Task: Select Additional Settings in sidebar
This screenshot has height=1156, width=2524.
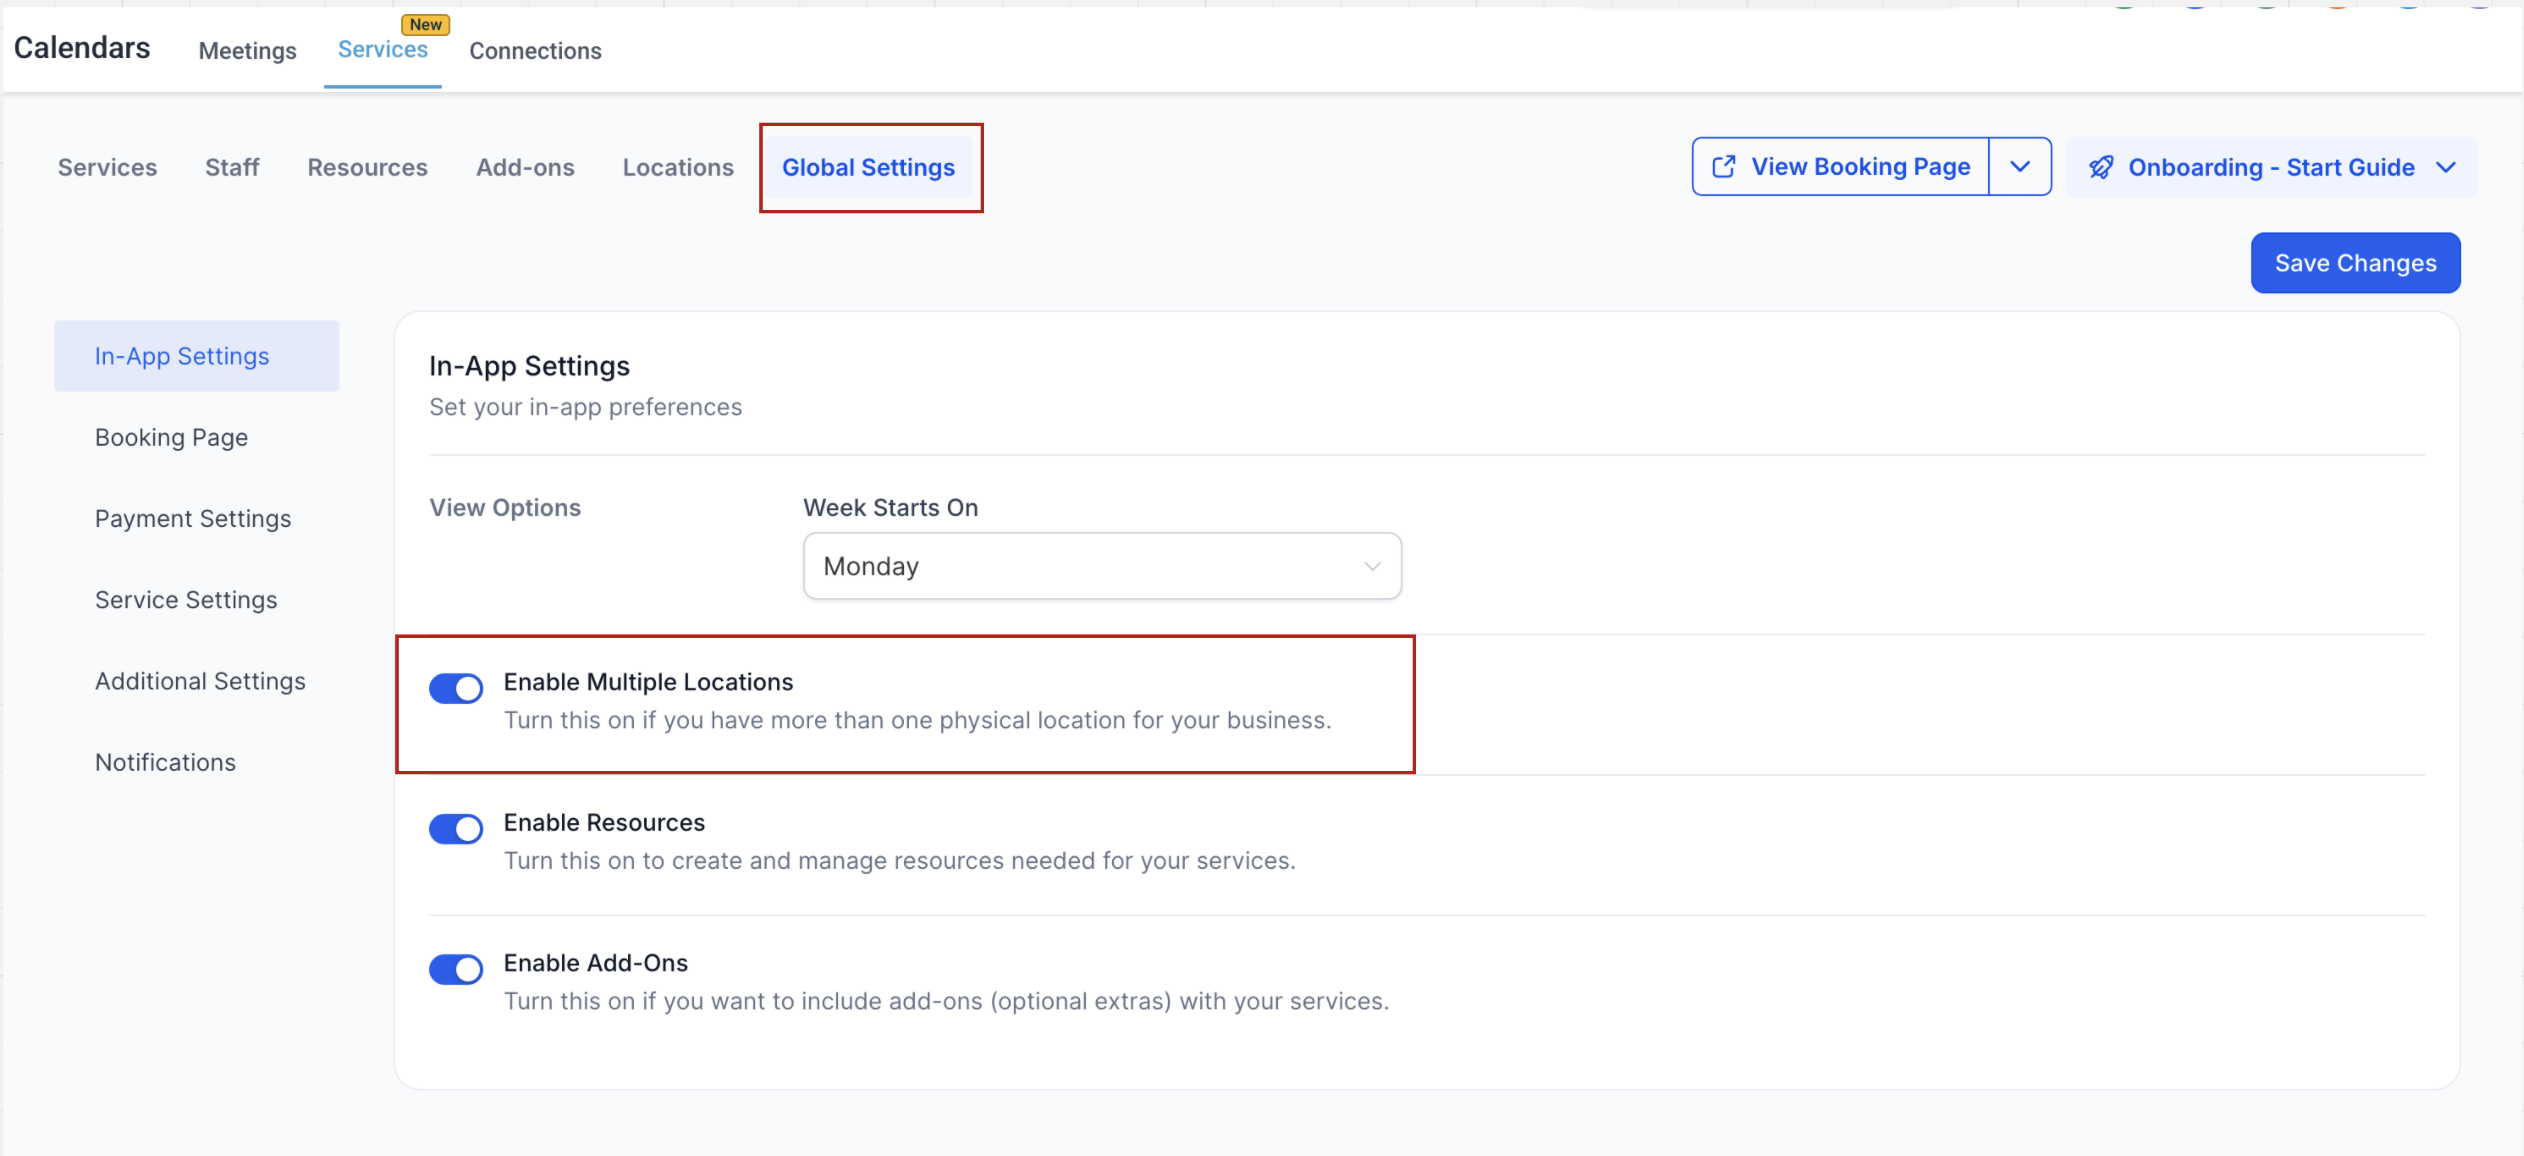Action: 200,681
